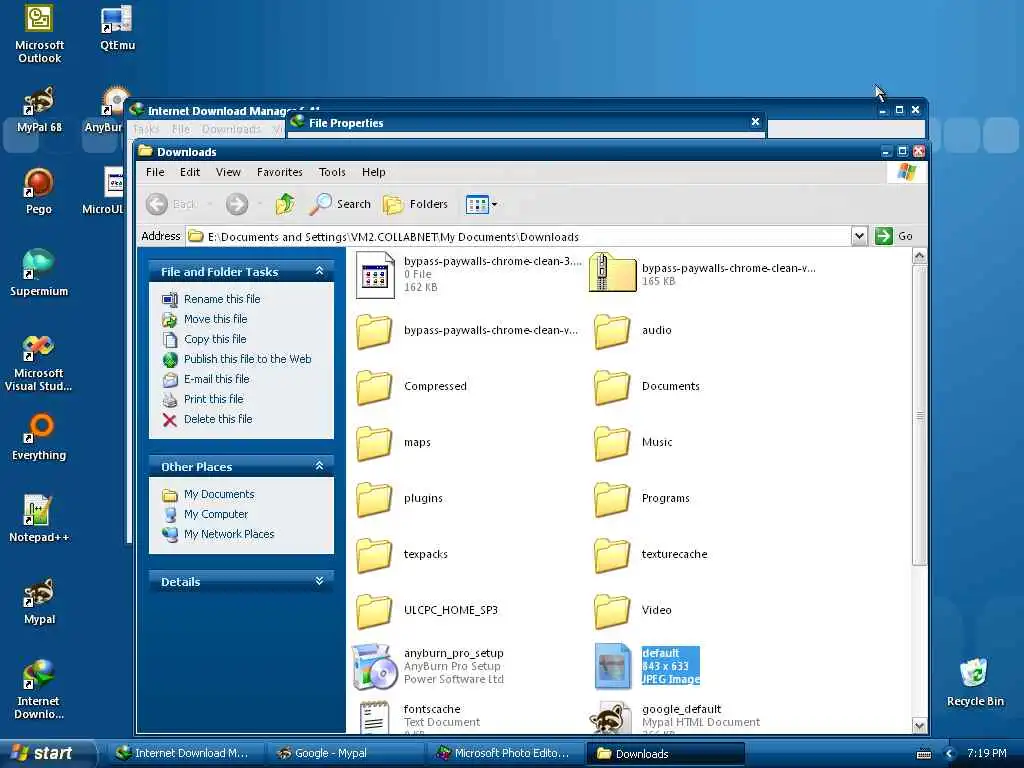Image resolution: width=1024 pixels, height=768 pixels.
Task: Click the Search toolbar button
Action: coord(340,204)
